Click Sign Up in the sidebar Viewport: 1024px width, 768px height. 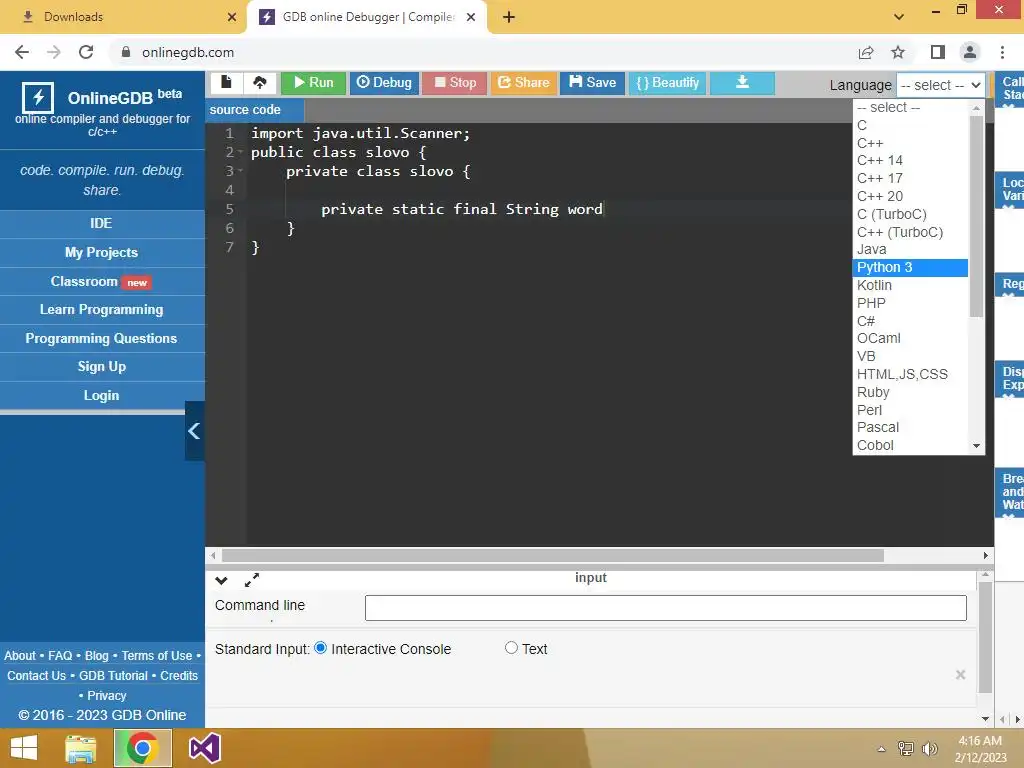(101, 367)
